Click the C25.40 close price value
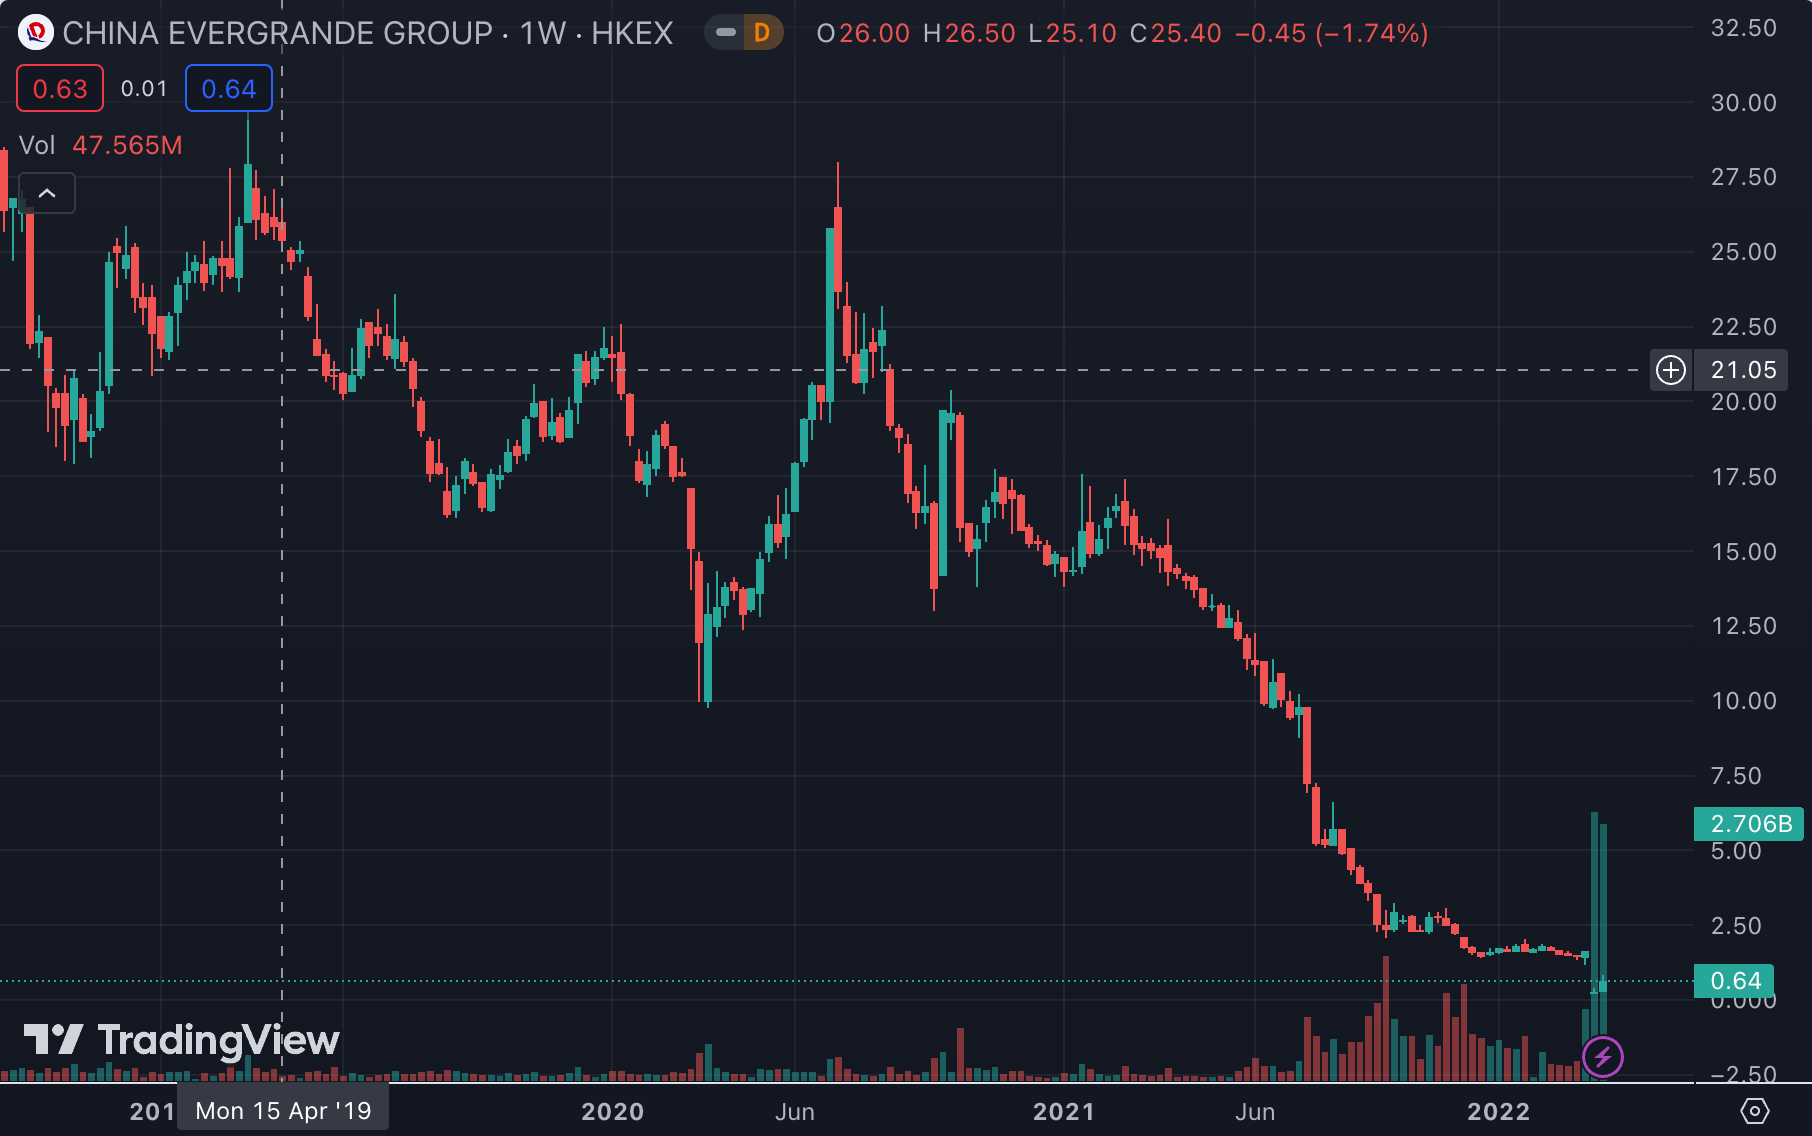The height and width of the screenshot is (1136, 1812). point(1176,33)
